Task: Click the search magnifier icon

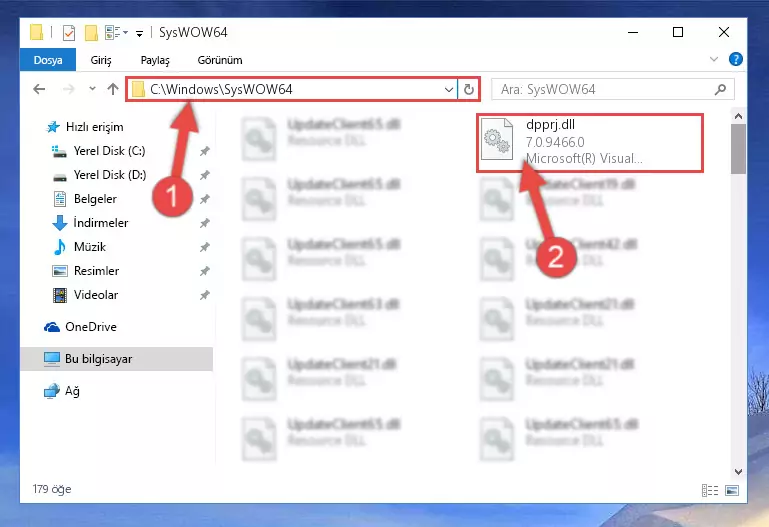Action: 720,89
